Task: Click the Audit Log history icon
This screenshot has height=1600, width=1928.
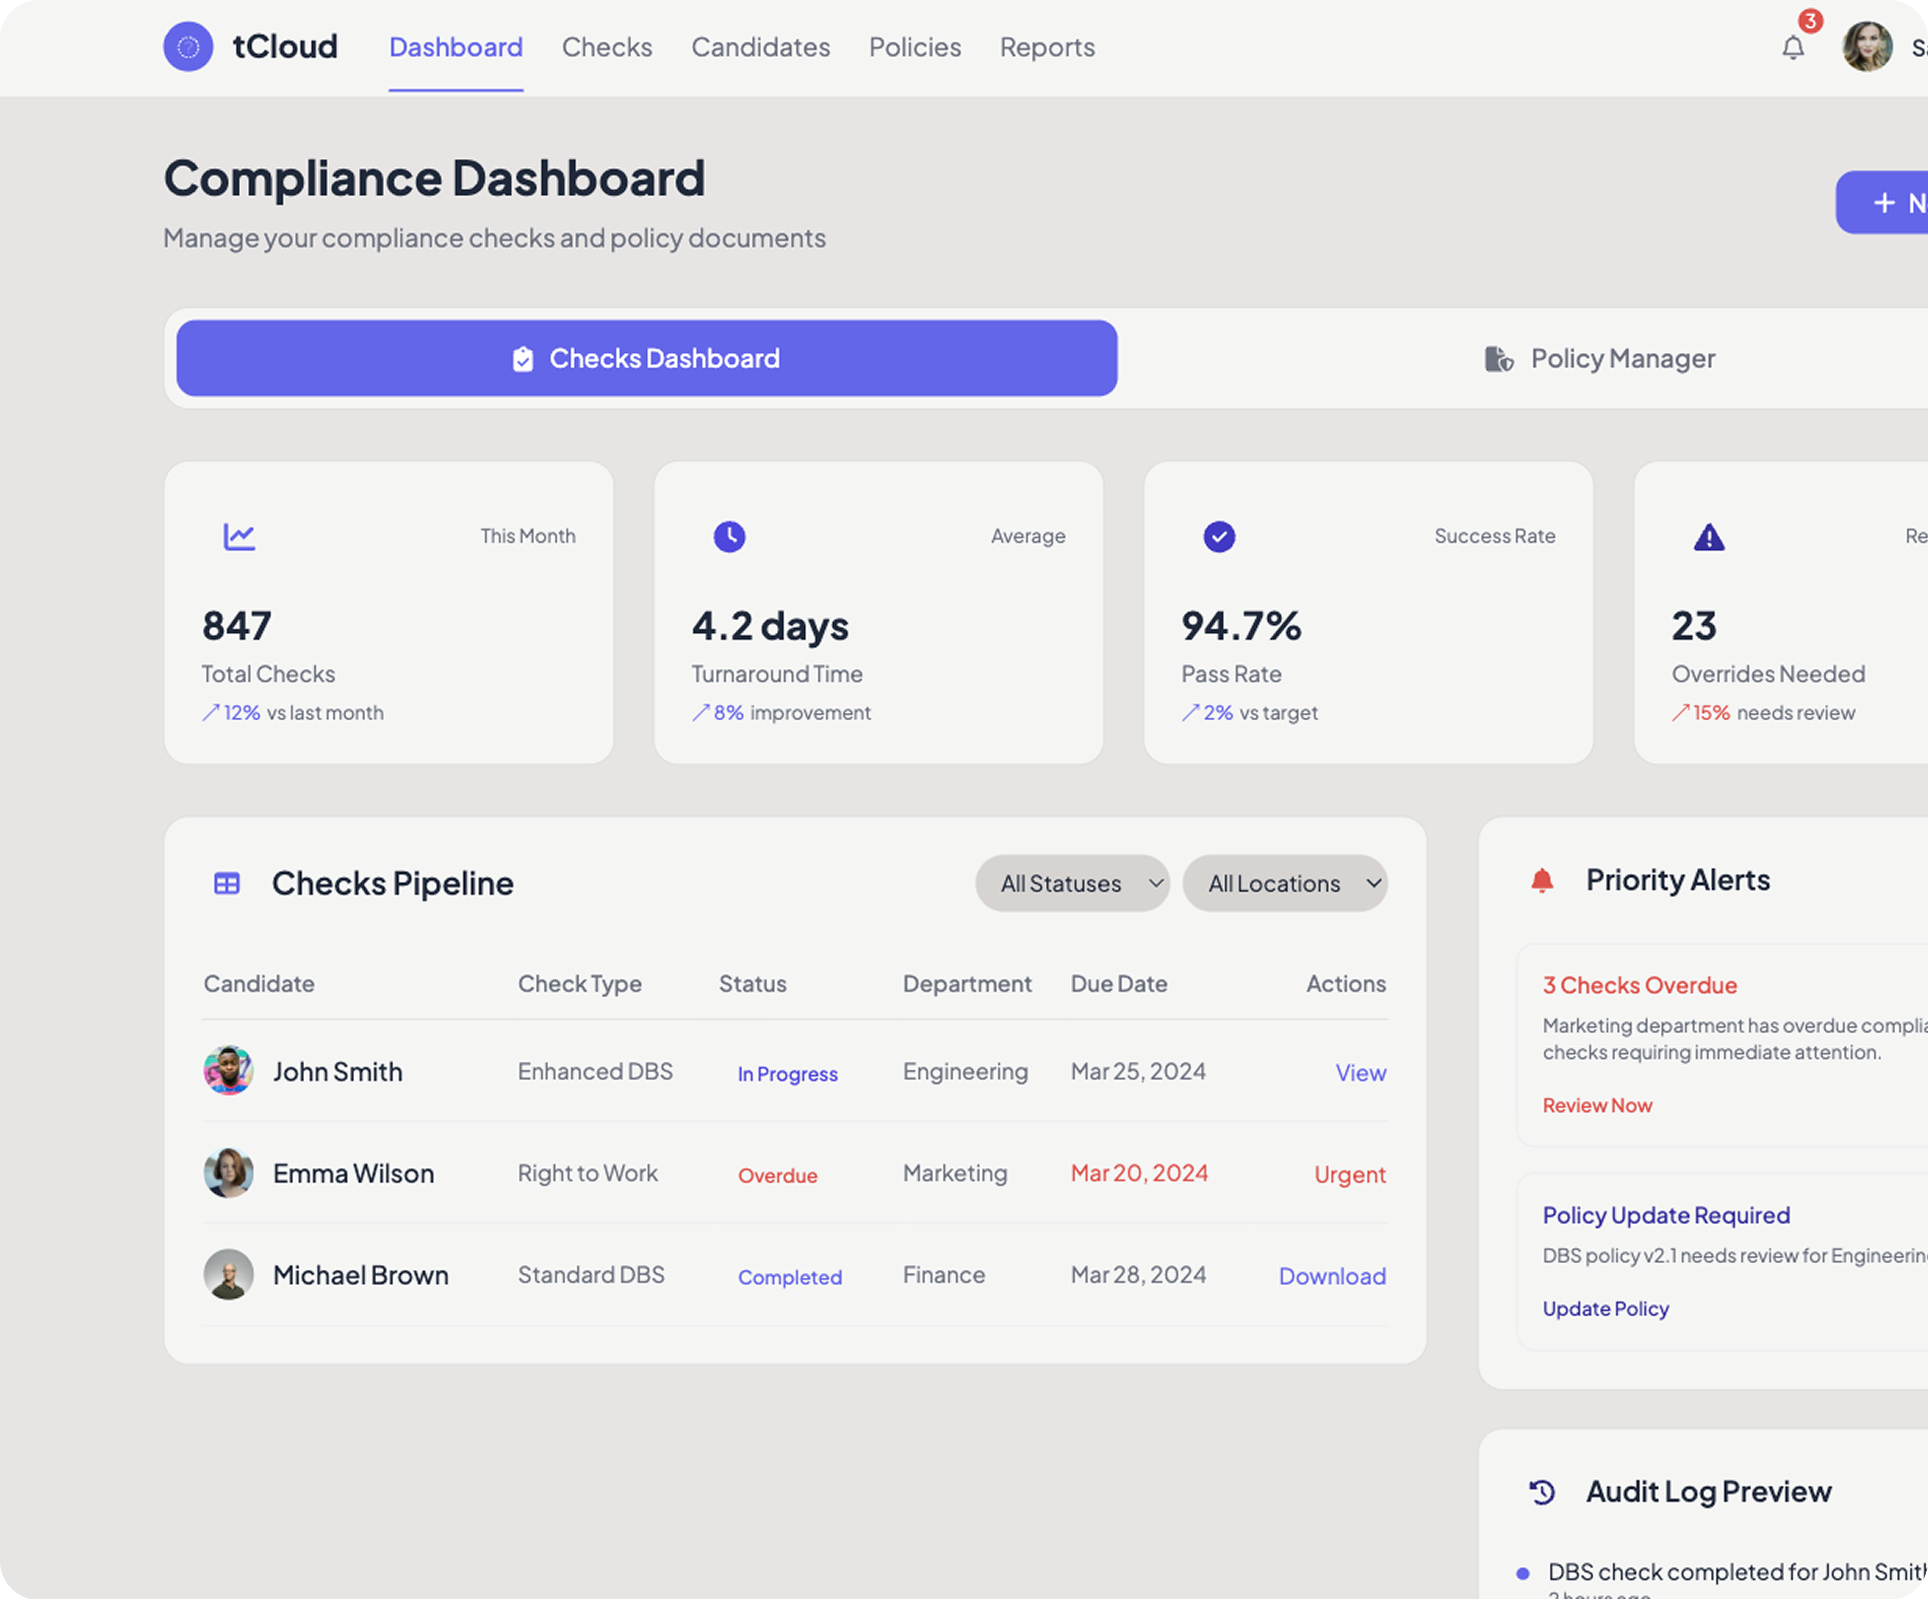Action: click(x=1542, y=1492)
